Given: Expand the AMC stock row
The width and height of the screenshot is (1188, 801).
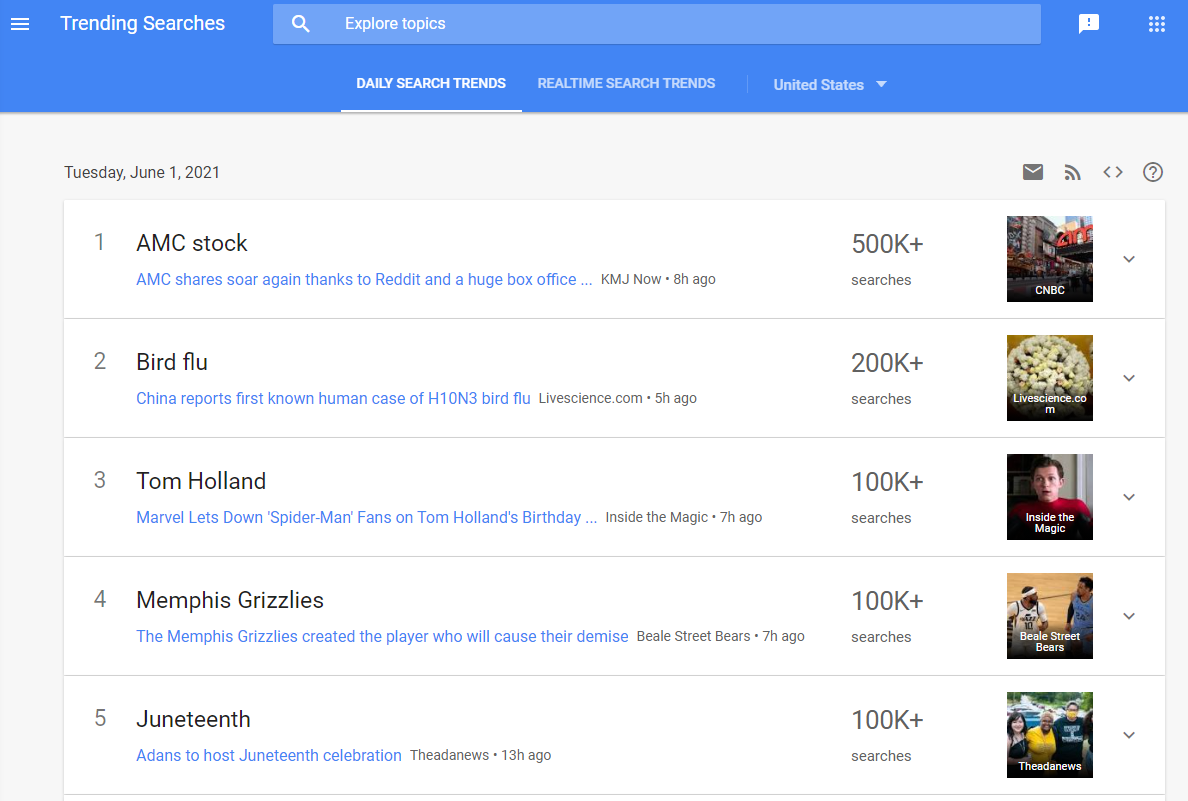Looking at the screenshot, I should click(1129, 259).
